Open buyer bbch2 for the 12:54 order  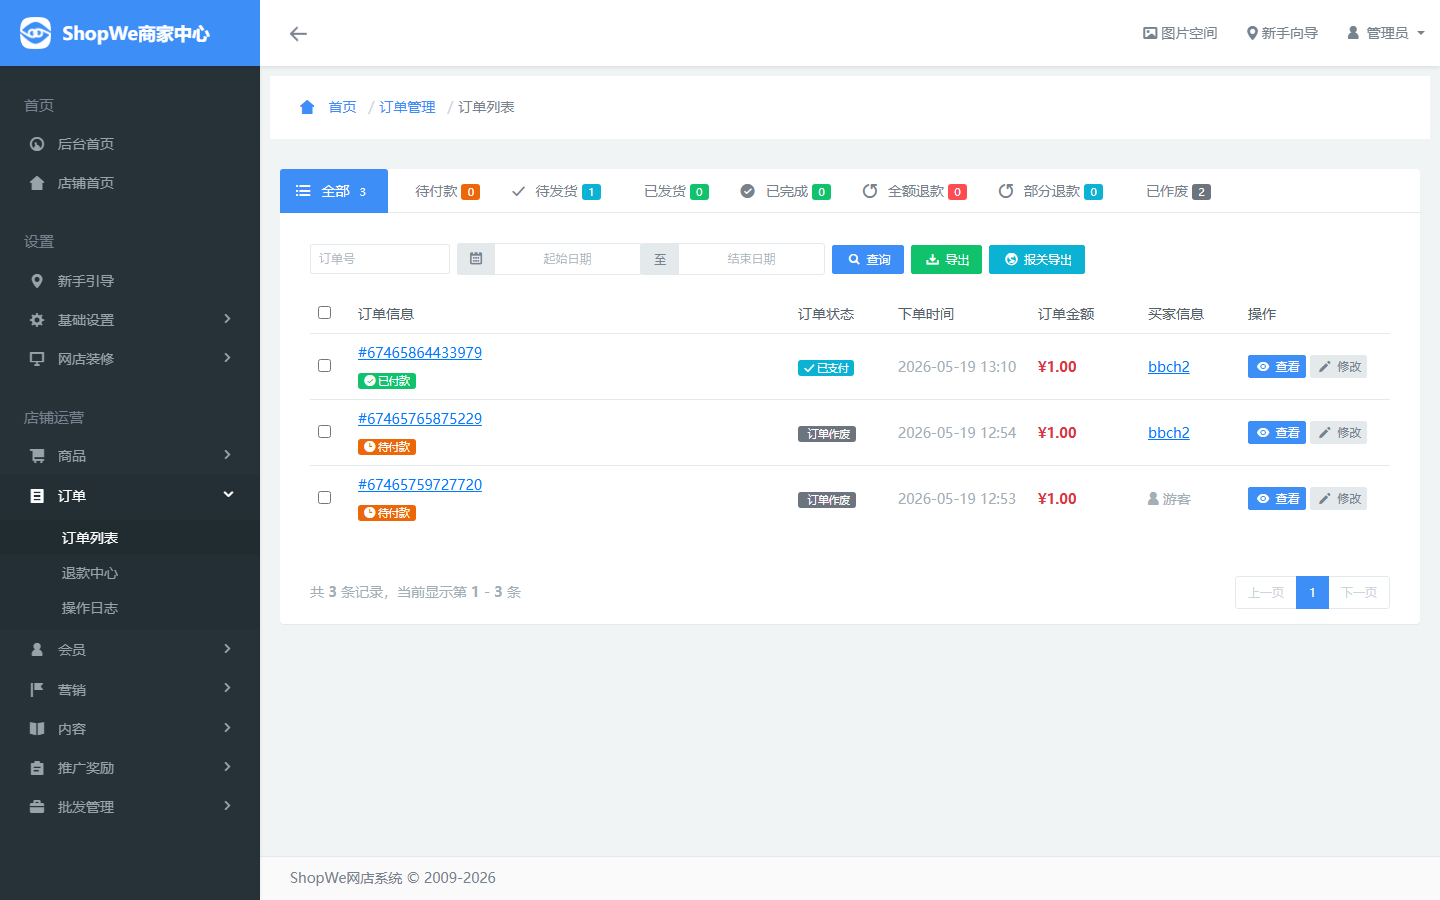1169,433
